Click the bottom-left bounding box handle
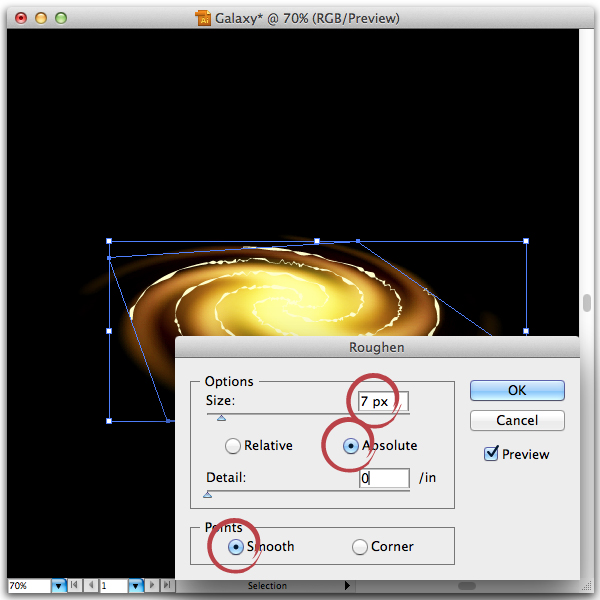 pyautogui.click(x=109, y=421)
